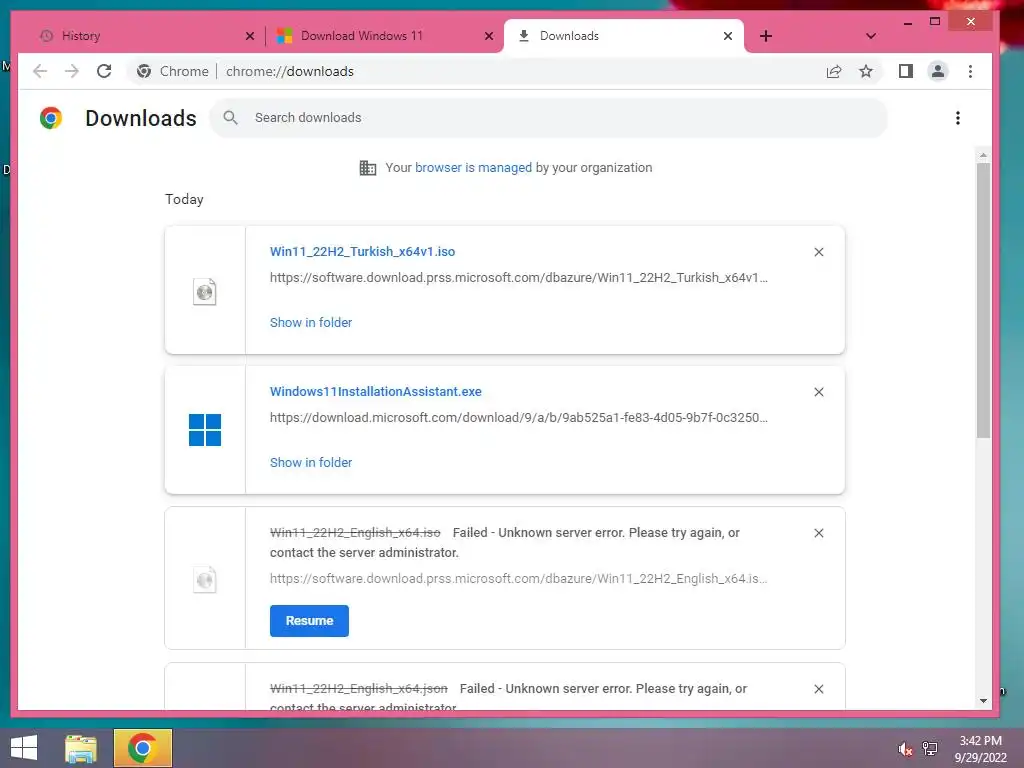Click the scrollbar up arrow

coord(983,155)
